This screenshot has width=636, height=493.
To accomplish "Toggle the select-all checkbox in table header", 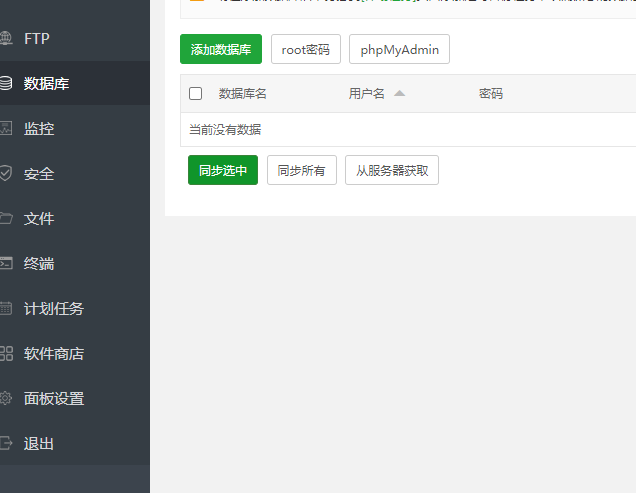I will tap(196, 93).
